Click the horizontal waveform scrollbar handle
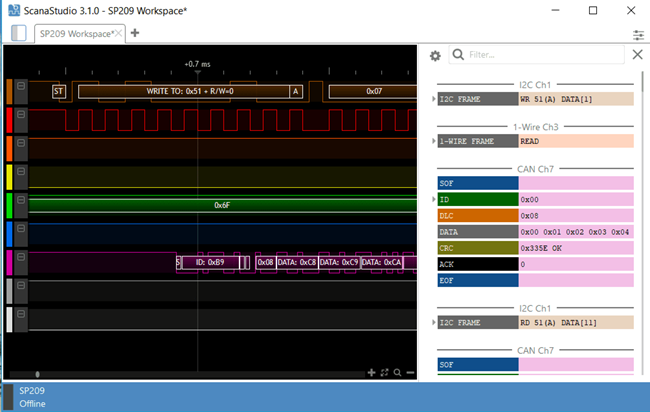 (x=37, y=374)
